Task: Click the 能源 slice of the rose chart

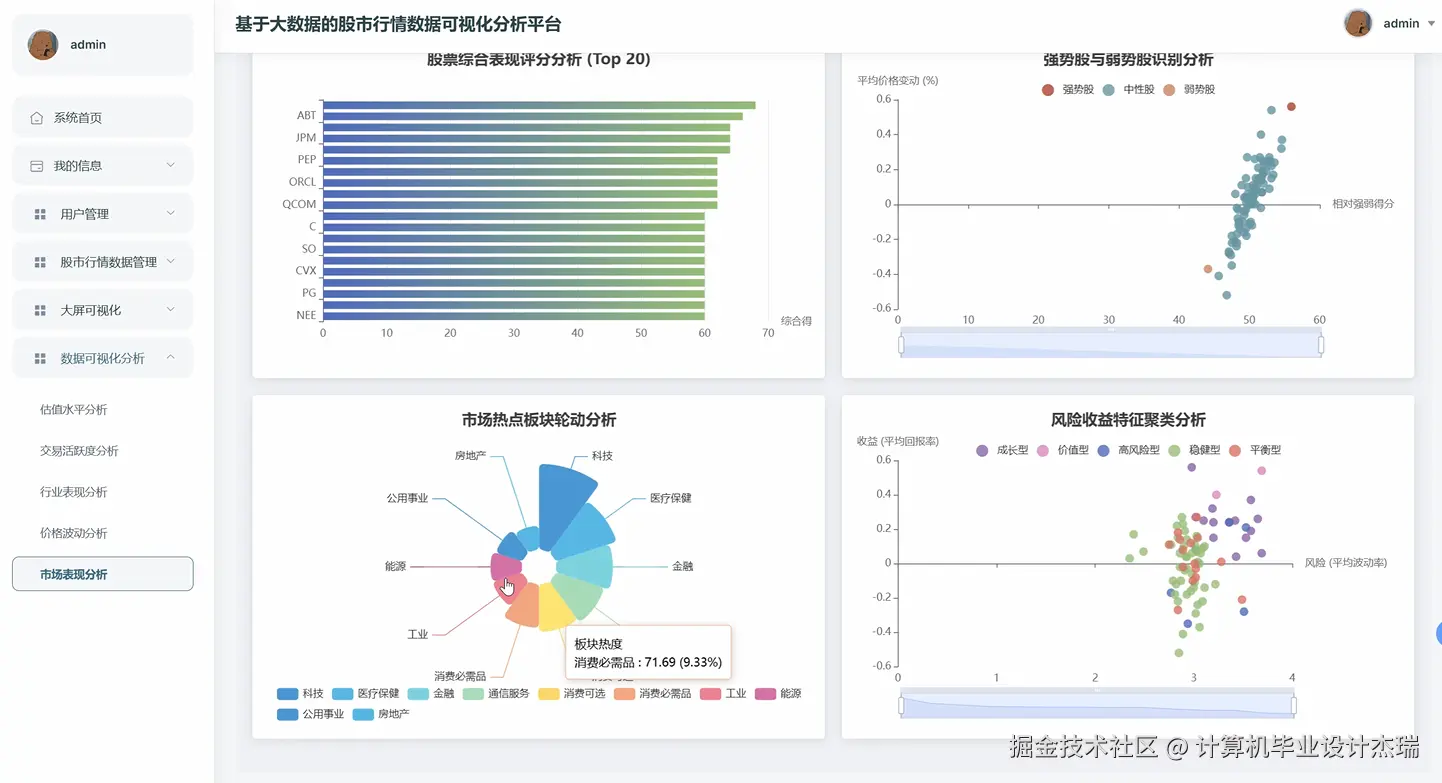Action: (506, 566)
